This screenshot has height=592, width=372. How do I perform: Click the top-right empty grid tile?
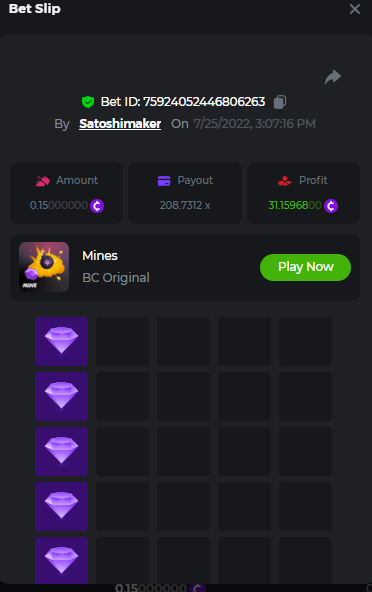(x=305, y=341)
